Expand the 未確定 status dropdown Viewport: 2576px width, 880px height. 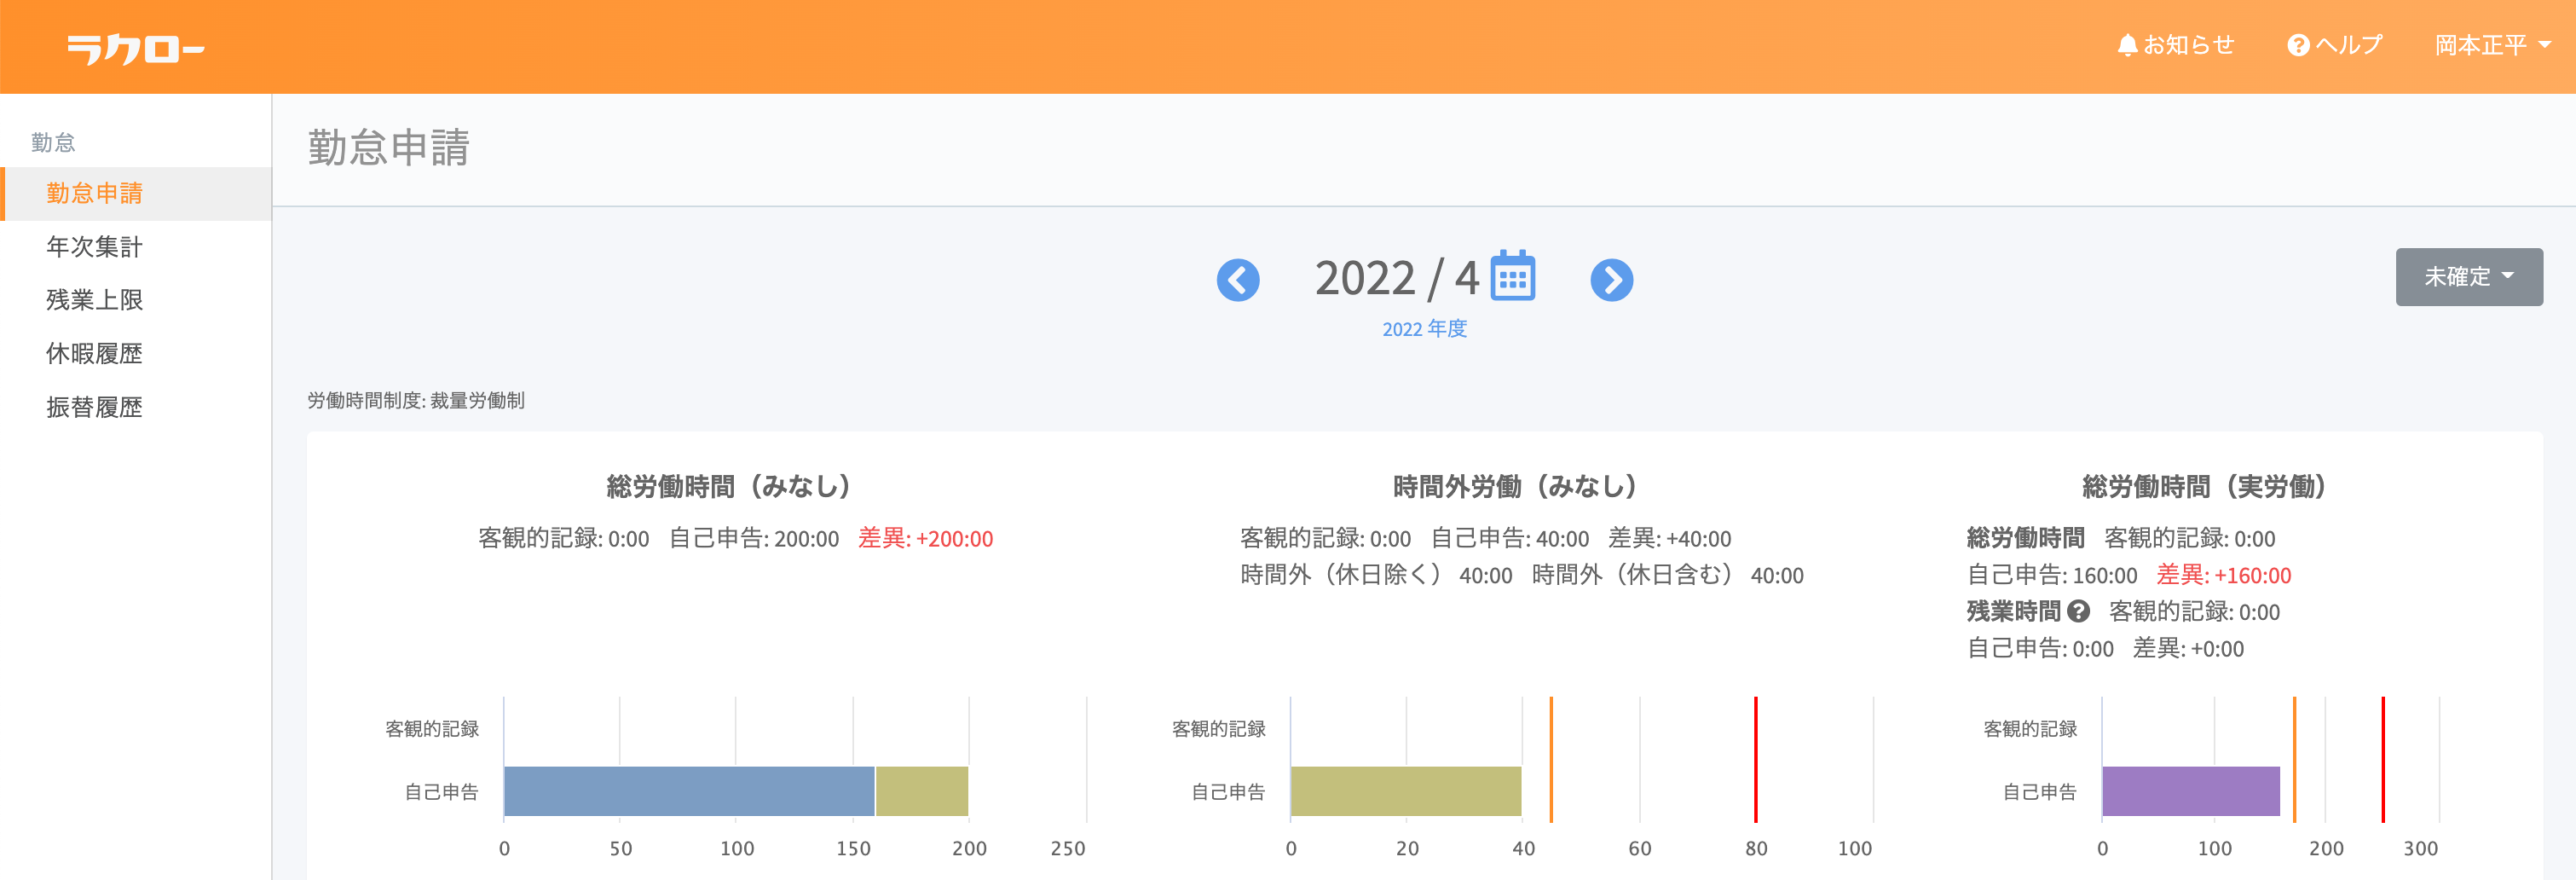coord(2469,277)
